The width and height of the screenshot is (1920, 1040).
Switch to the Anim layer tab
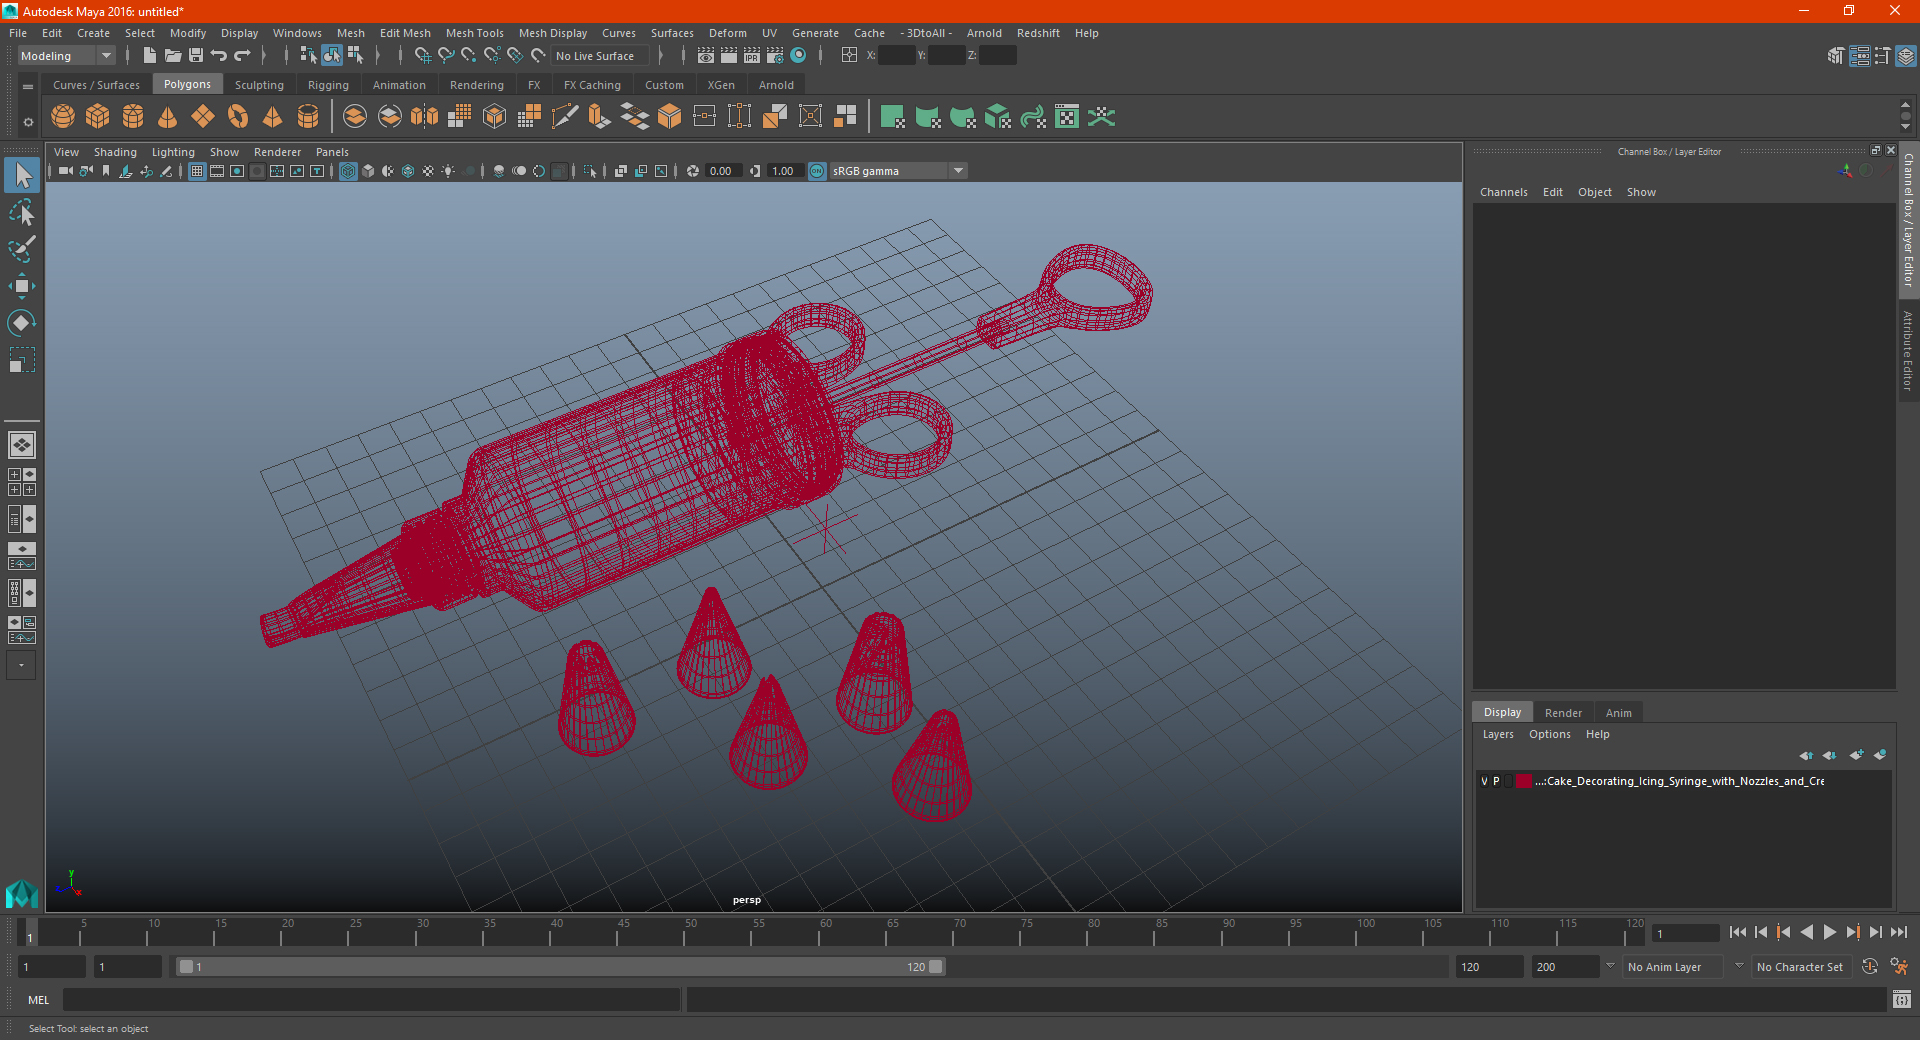[x=1618, y=713]
